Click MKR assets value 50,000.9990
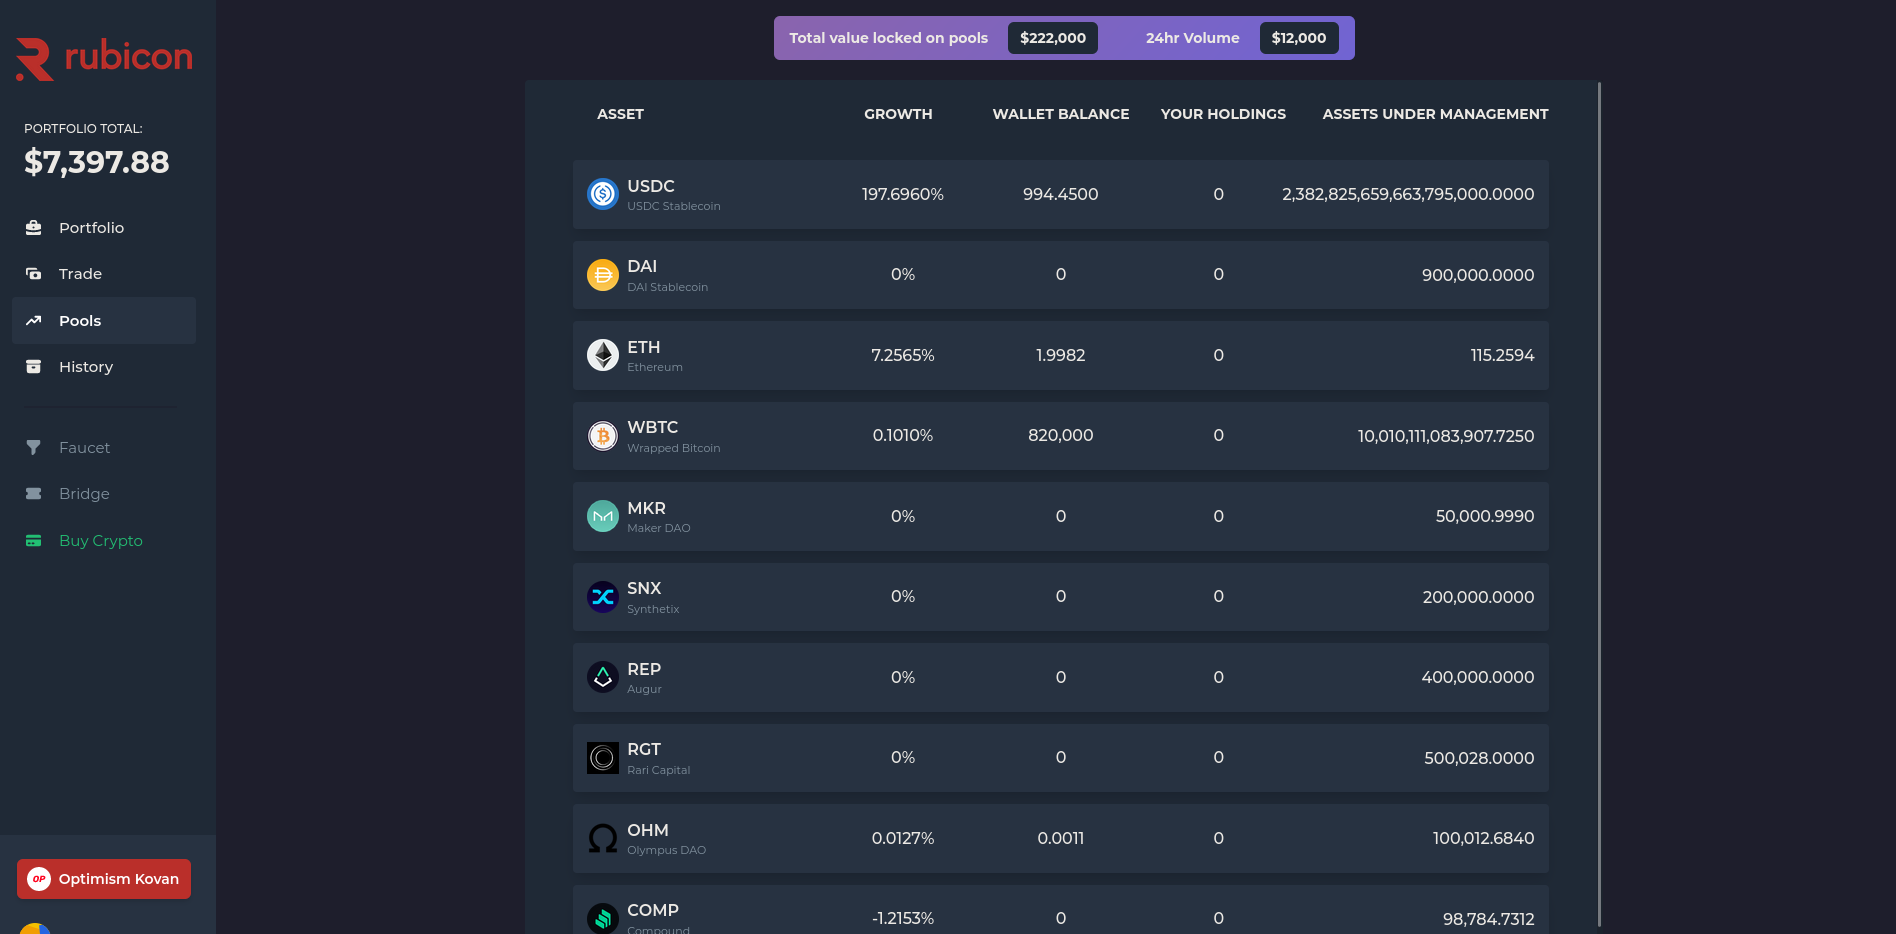The width and height of the screenshot is (1896, 934). (x=1485, y=516)
